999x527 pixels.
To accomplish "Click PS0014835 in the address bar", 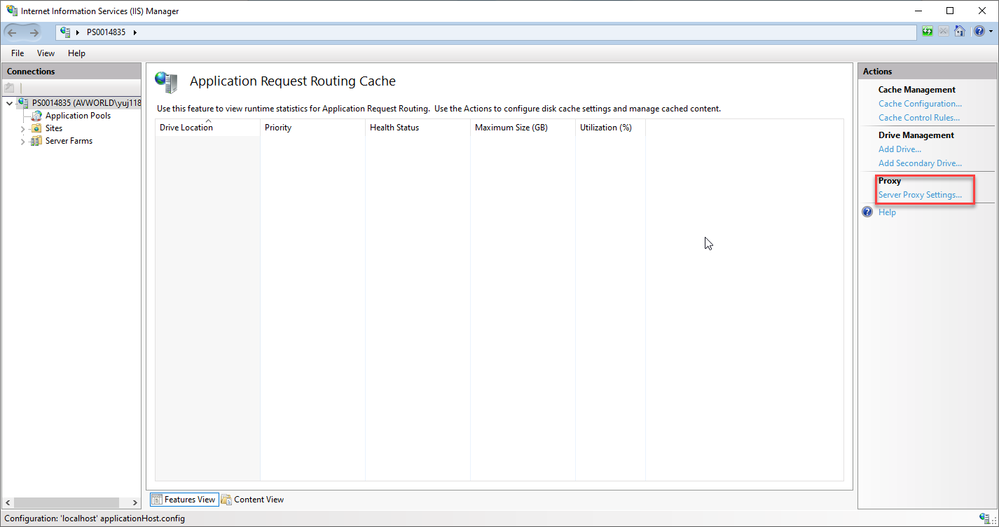I will (x=106, y=32).
